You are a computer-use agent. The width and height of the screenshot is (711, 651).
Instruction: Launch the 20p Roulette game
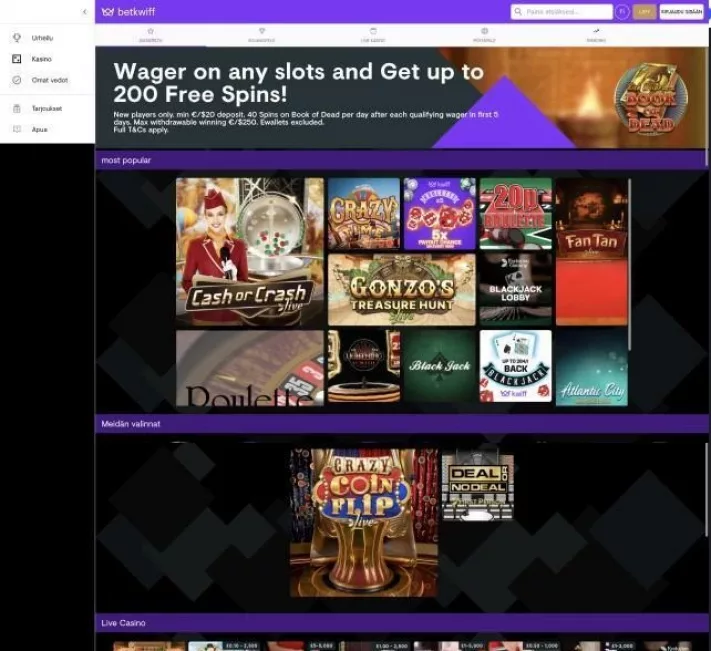click(516, 214)
